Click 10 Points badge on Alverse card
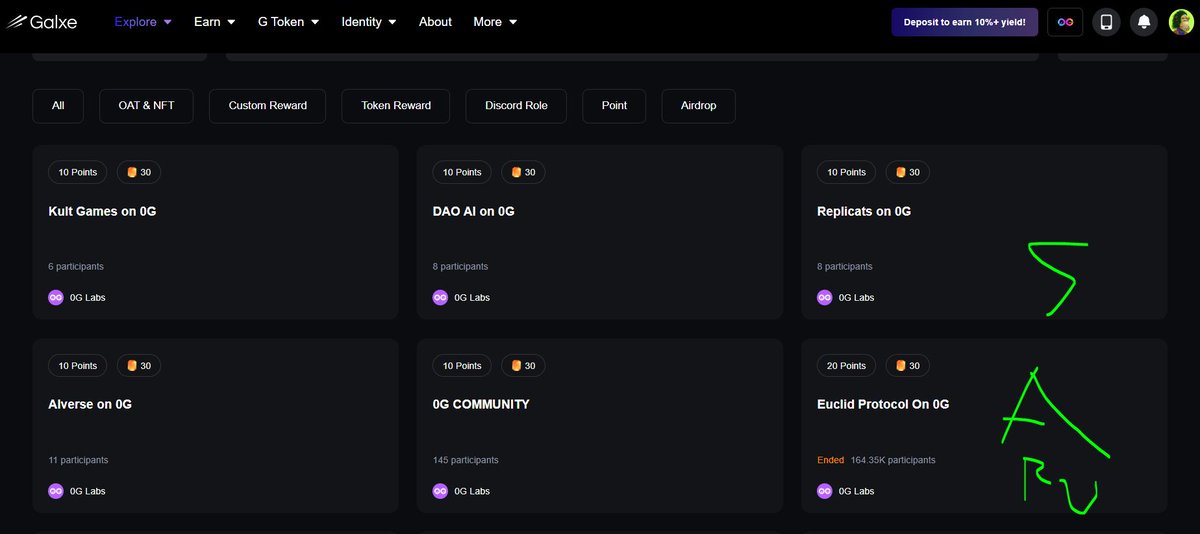Viewport: 1200px width, 534px height. 78,366
